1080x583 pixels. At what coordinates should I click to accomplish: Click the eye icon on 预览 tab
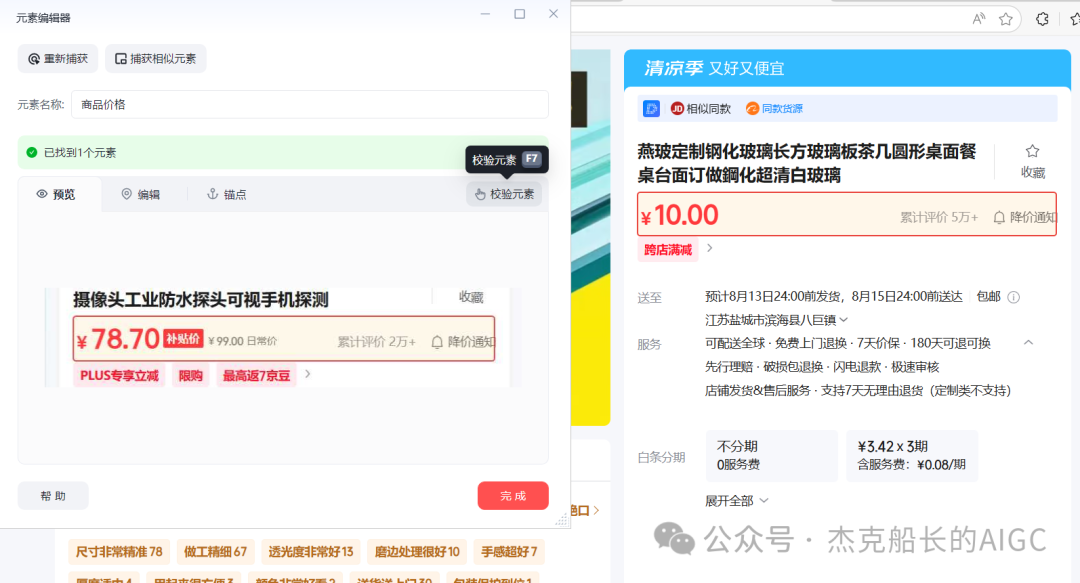(42, 194)
